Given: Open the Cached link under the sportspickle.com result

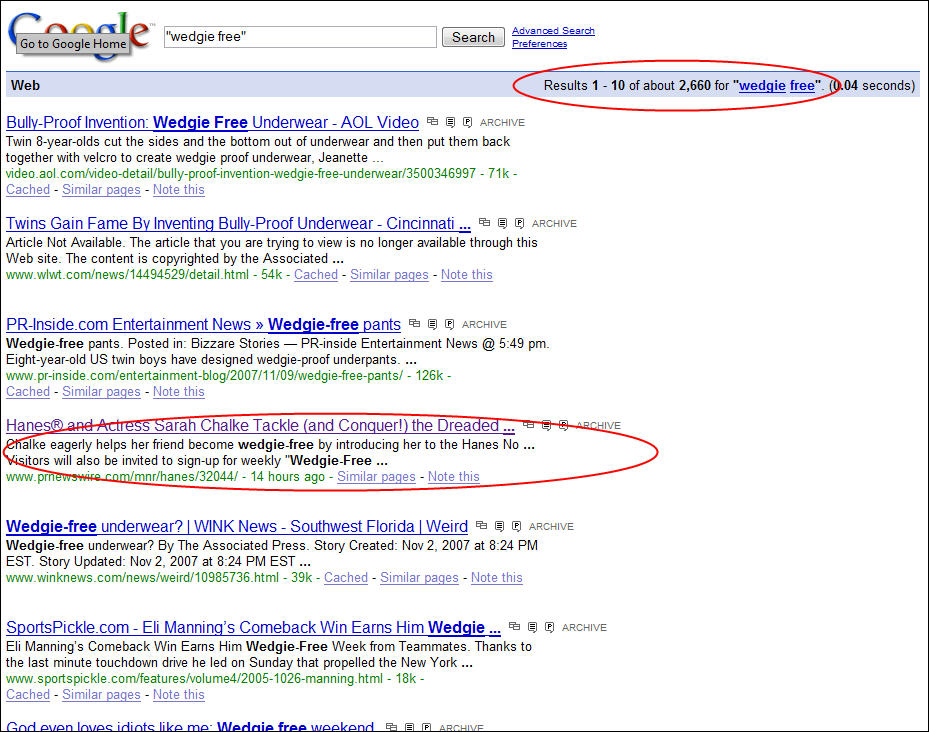Looking at the screenshot, I should [28, 695].
